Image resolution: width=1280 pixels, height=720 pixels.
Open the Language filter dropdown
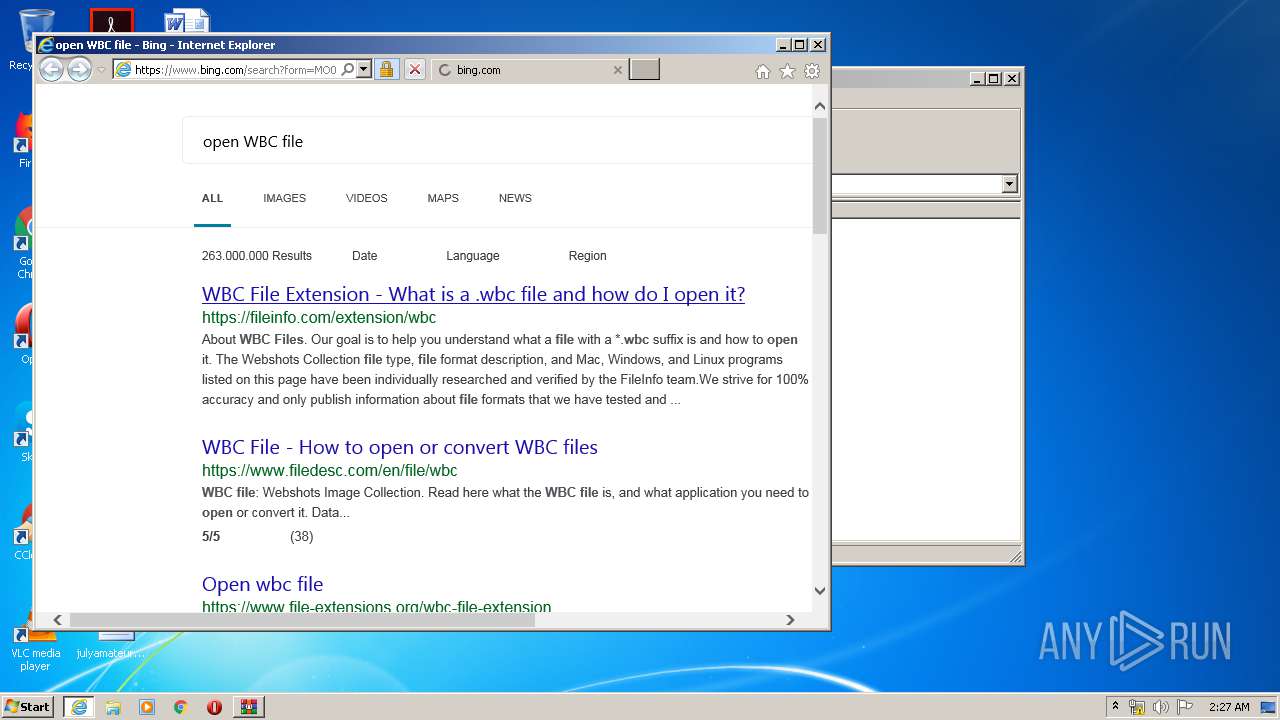[473, 256]
